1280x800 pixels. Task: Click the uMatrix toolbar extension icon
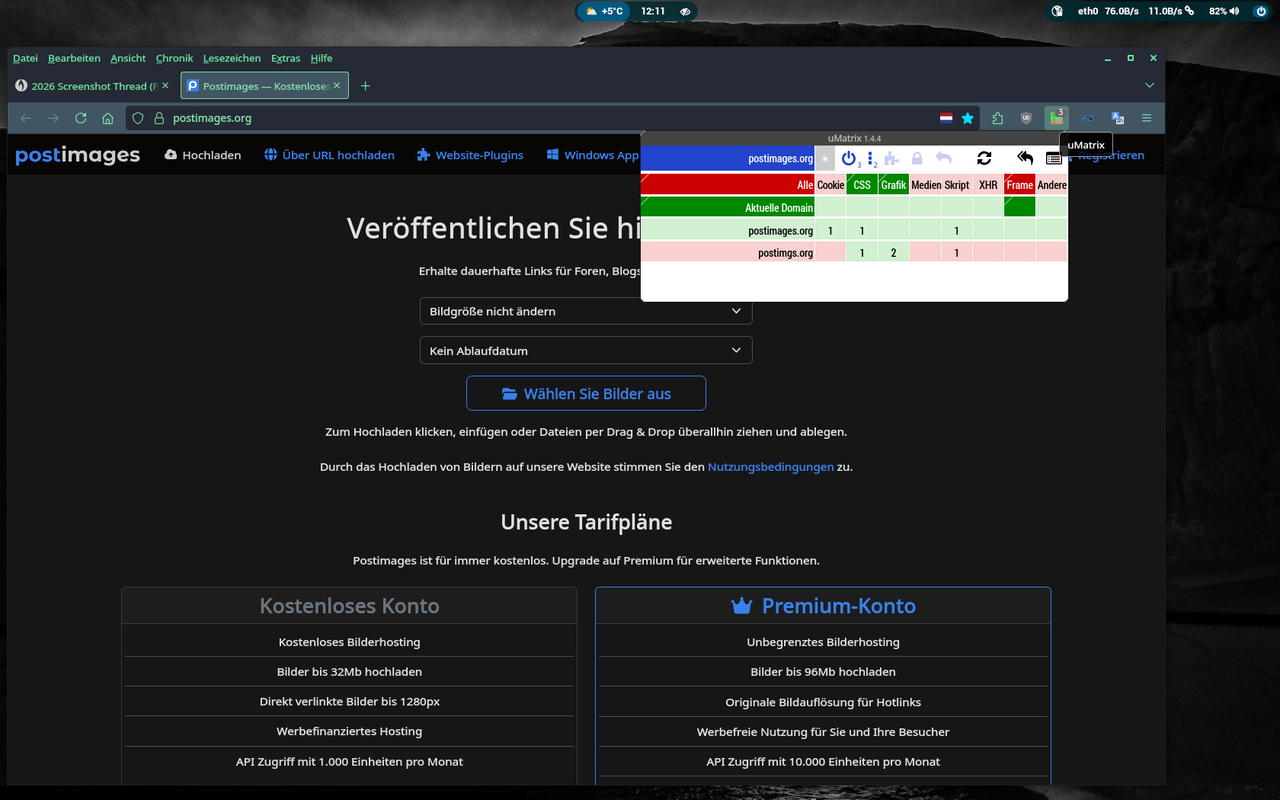[x=1056, y=118]
